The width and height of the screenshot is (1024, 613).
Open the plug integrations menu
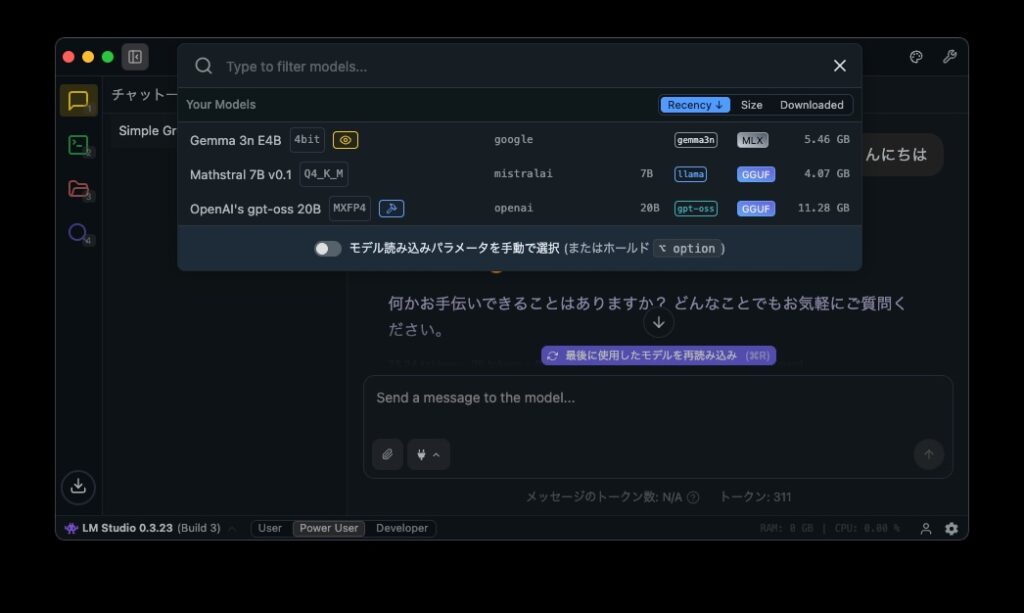click(x=428, y=454)
